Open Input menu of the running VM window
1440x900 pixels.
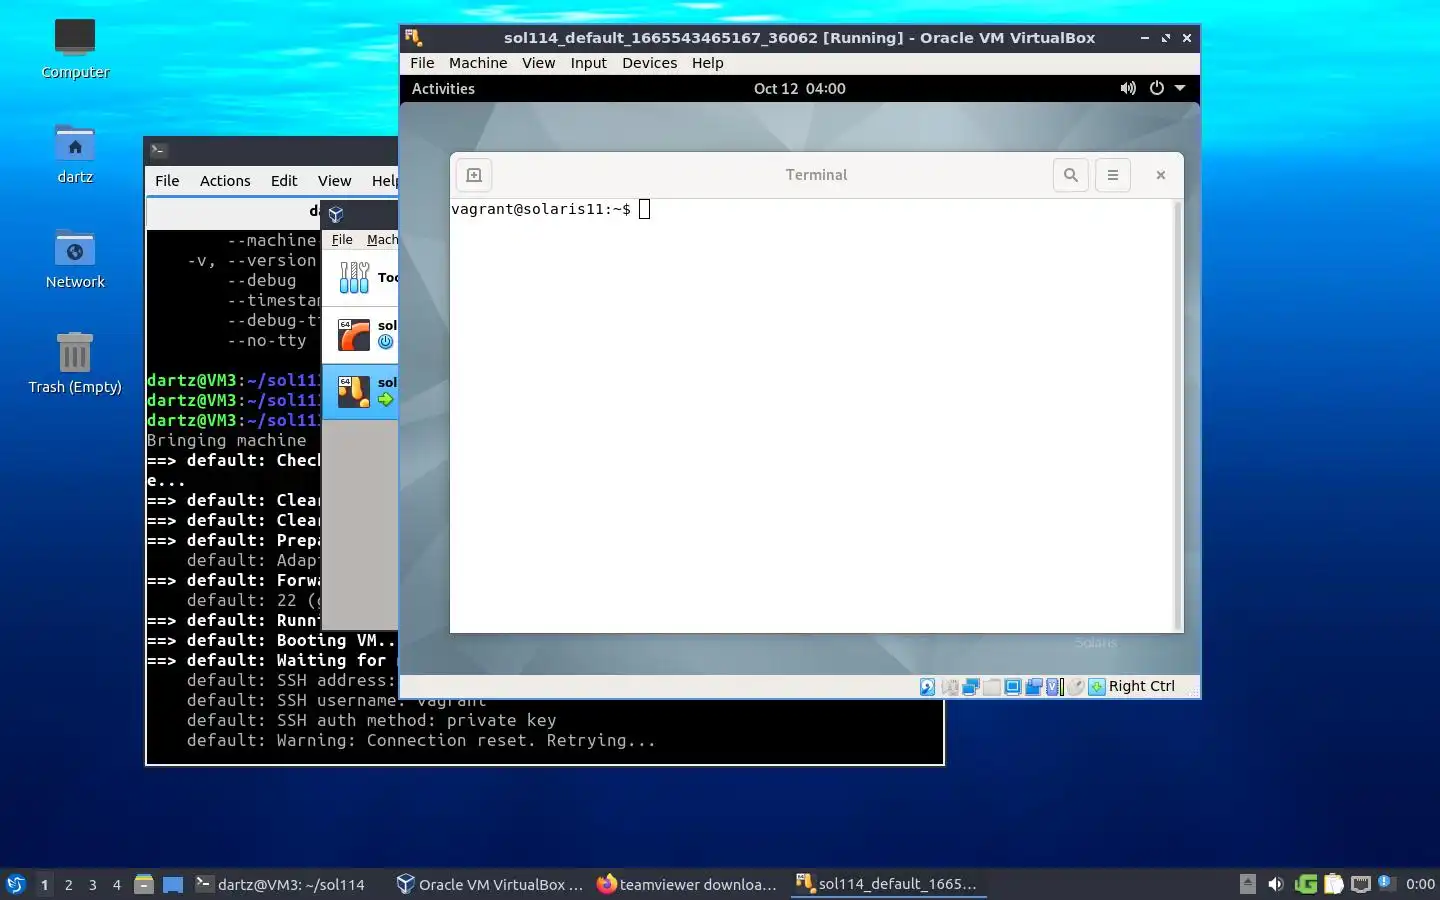(x=589, y=63)
